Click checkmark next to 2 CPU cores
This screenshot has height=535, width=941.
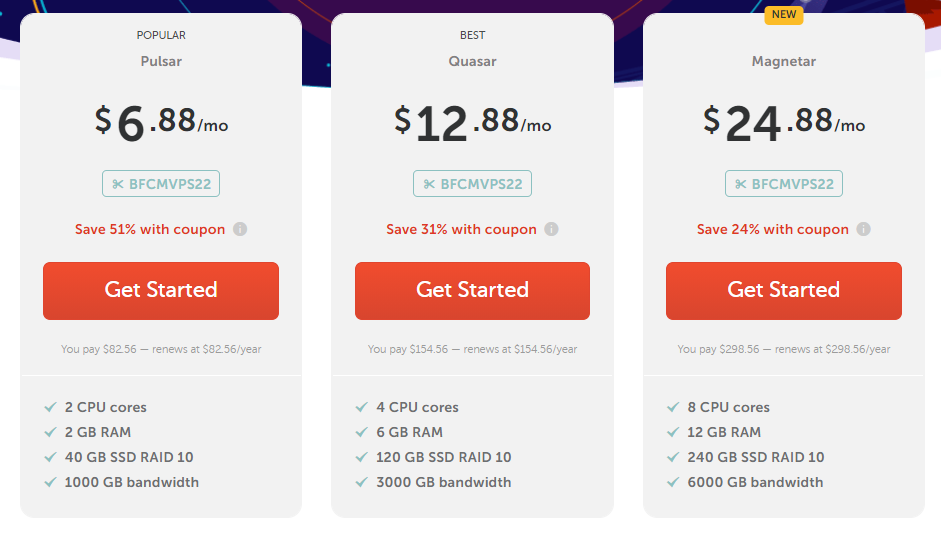[50, 407]
